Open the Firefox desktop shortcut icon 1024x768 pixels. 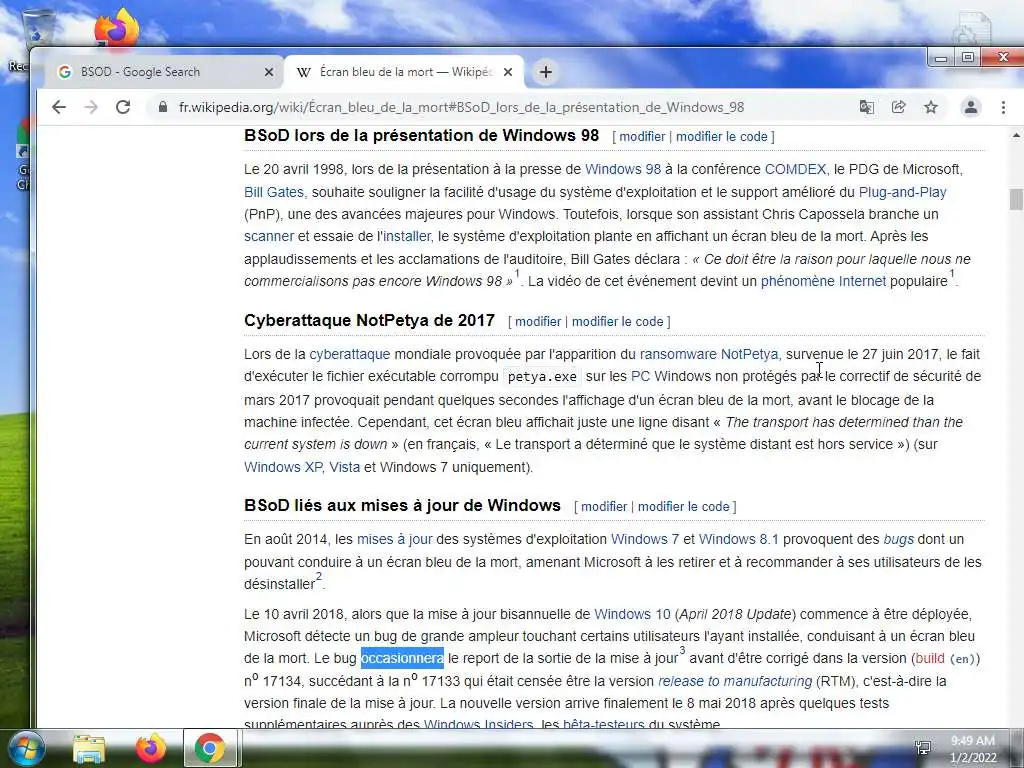(x=116, y=27)
